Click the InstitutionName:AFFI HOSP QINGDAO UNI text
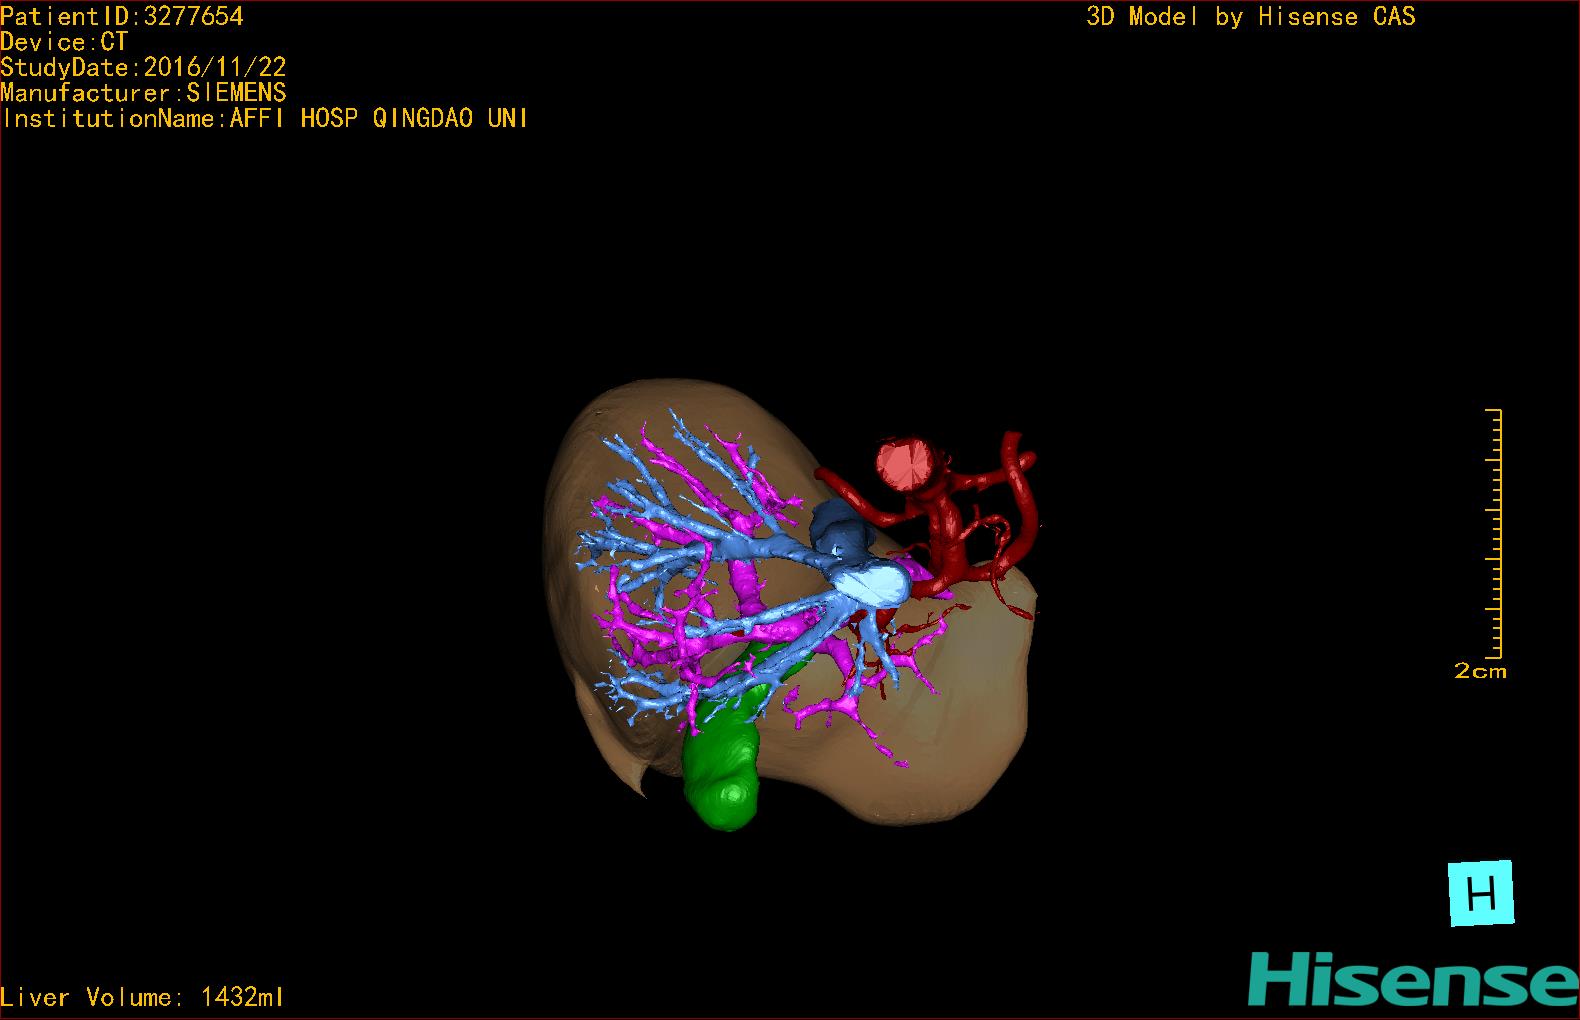 (264, 118)
